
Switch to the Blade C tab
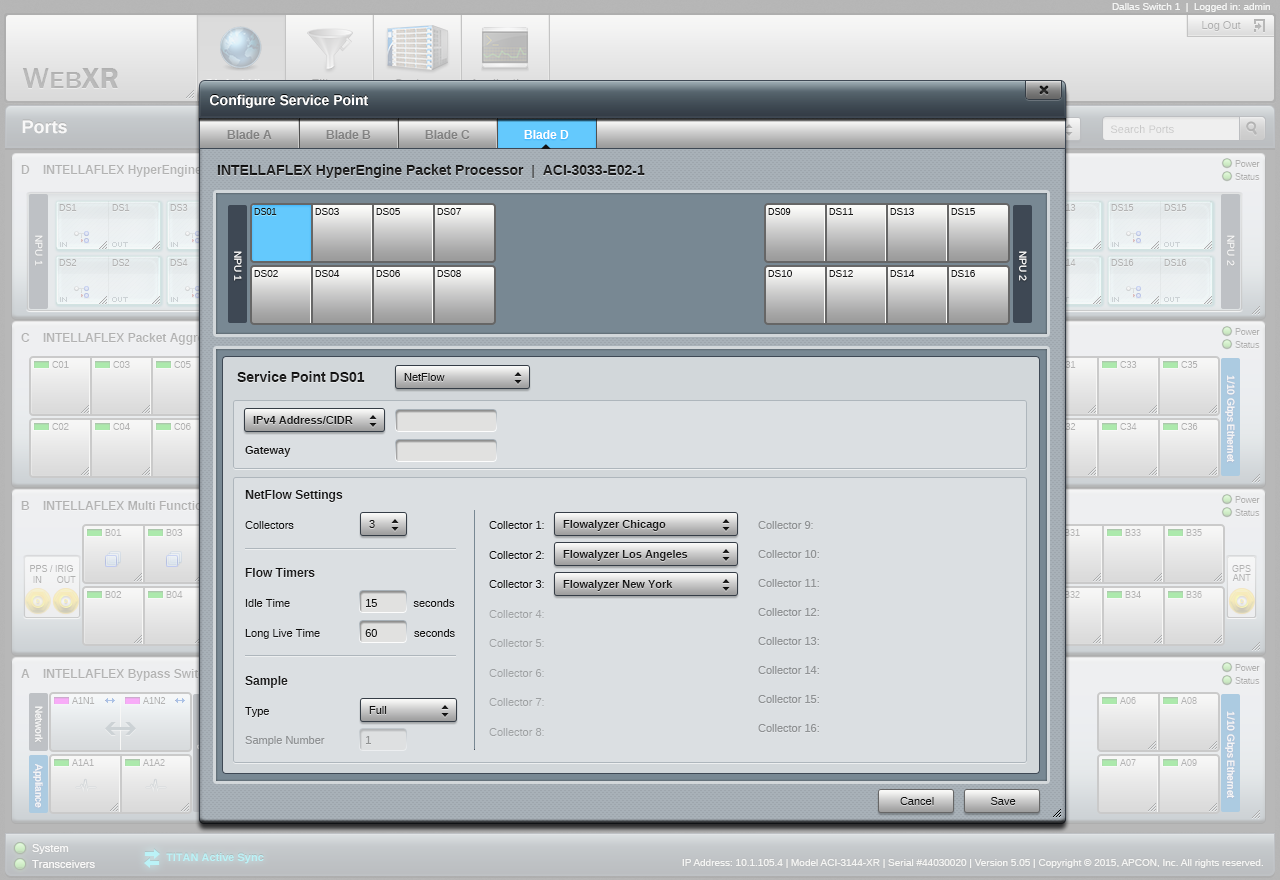point(447,134)
